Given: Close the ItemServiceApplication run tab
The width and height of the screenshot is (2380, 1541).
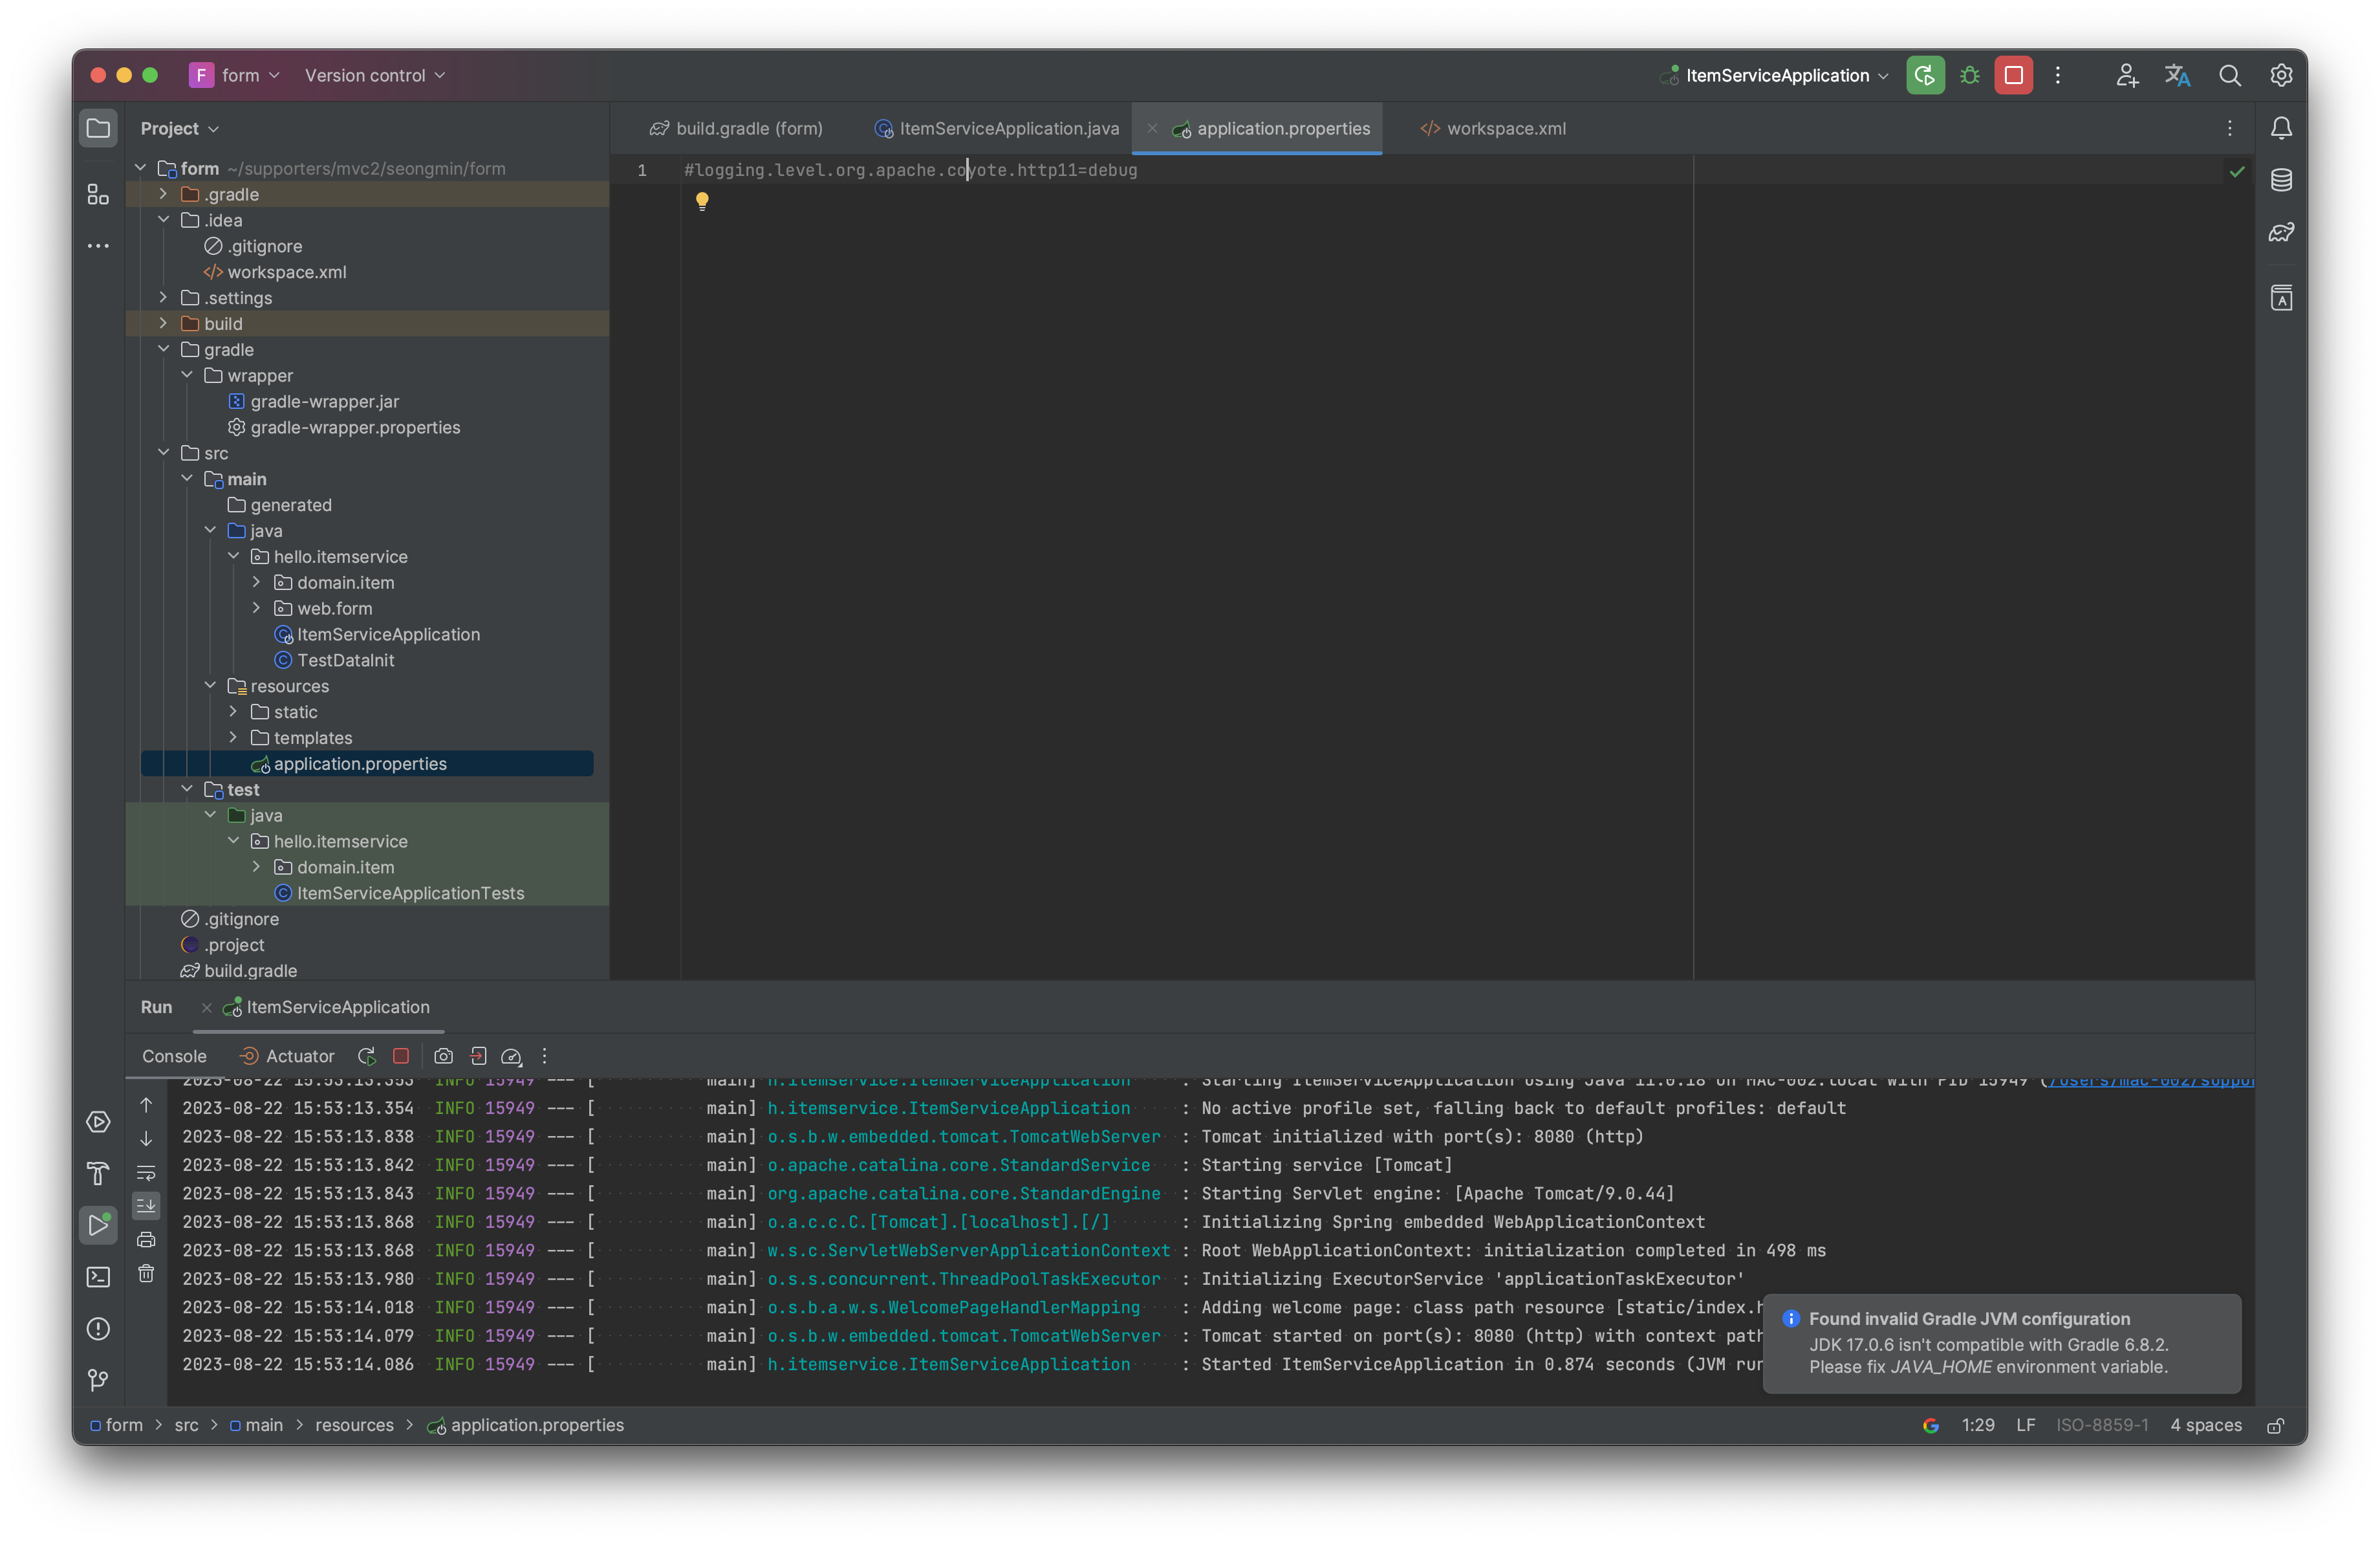Looking at the screenshot, I should pos(206,1007).
